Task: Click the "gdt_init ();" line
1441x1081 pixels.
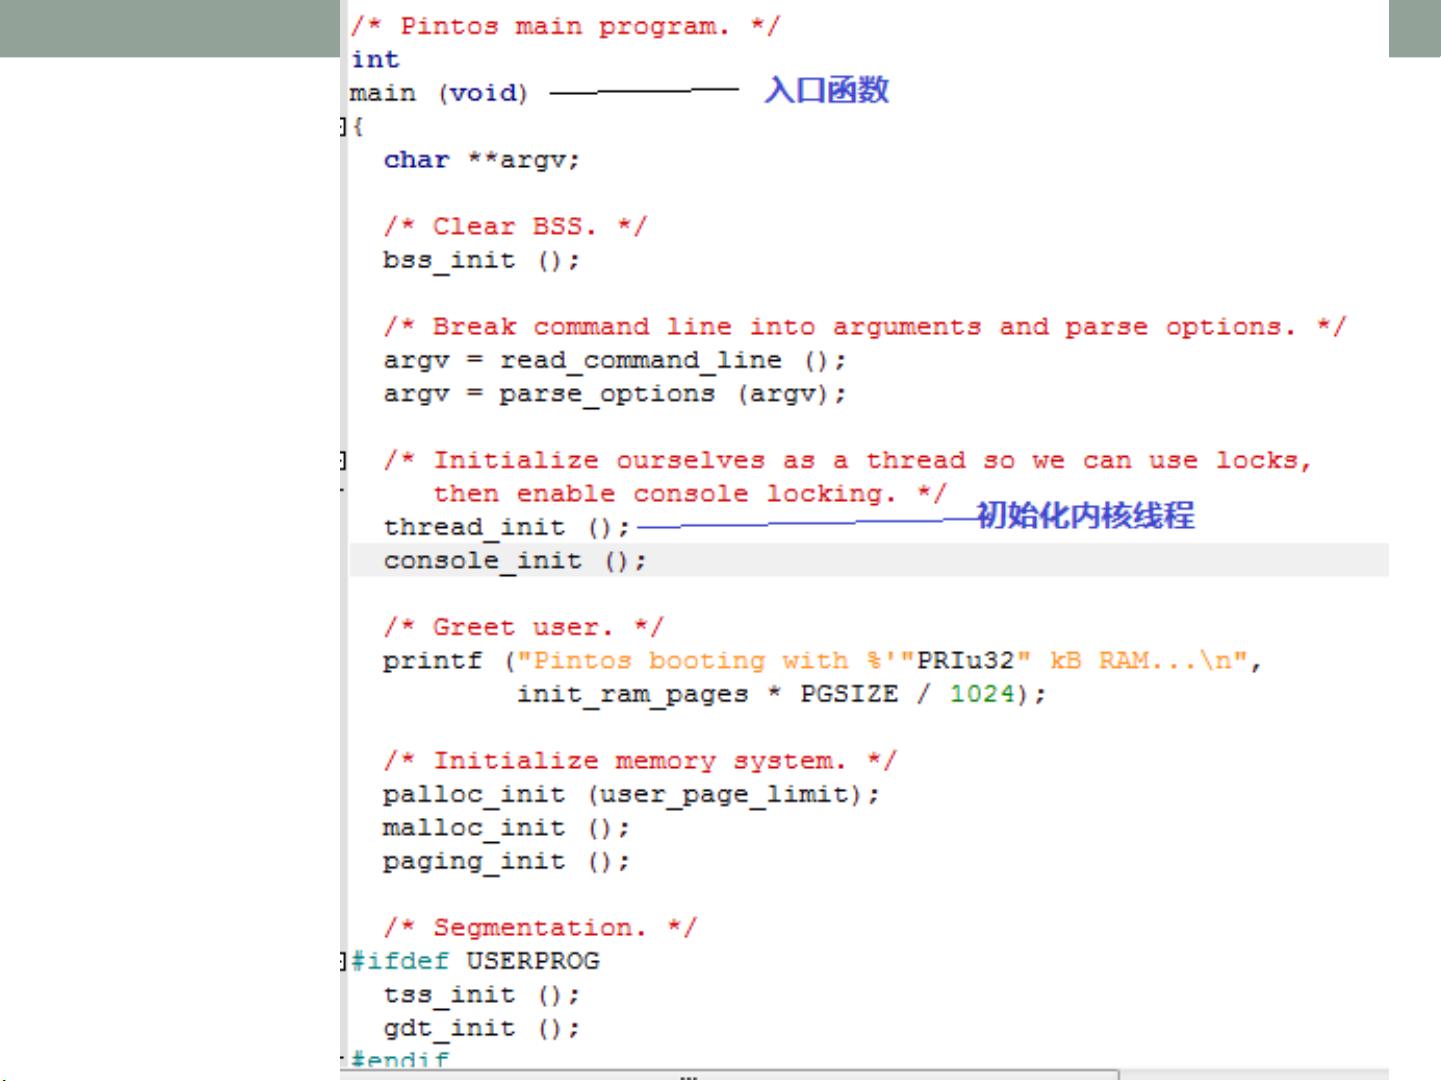Action: [x=481, y=1028]
